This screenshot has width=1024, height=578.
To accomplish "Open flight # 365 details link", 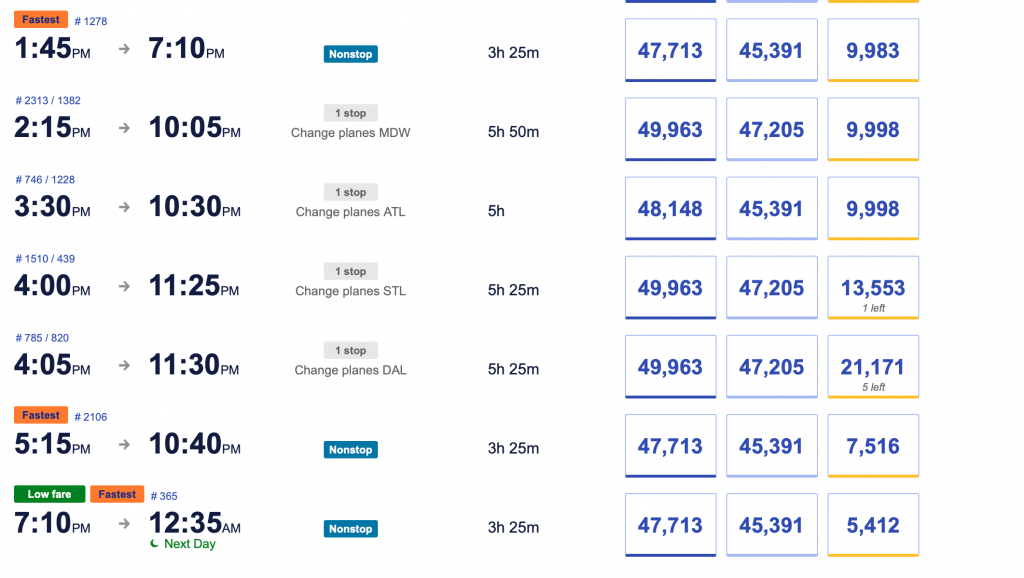I will (164, 496).
